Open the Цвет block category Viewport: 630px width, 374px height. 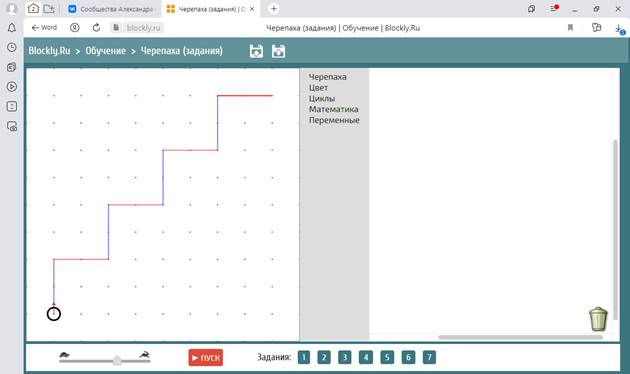(x=318, y=88)
